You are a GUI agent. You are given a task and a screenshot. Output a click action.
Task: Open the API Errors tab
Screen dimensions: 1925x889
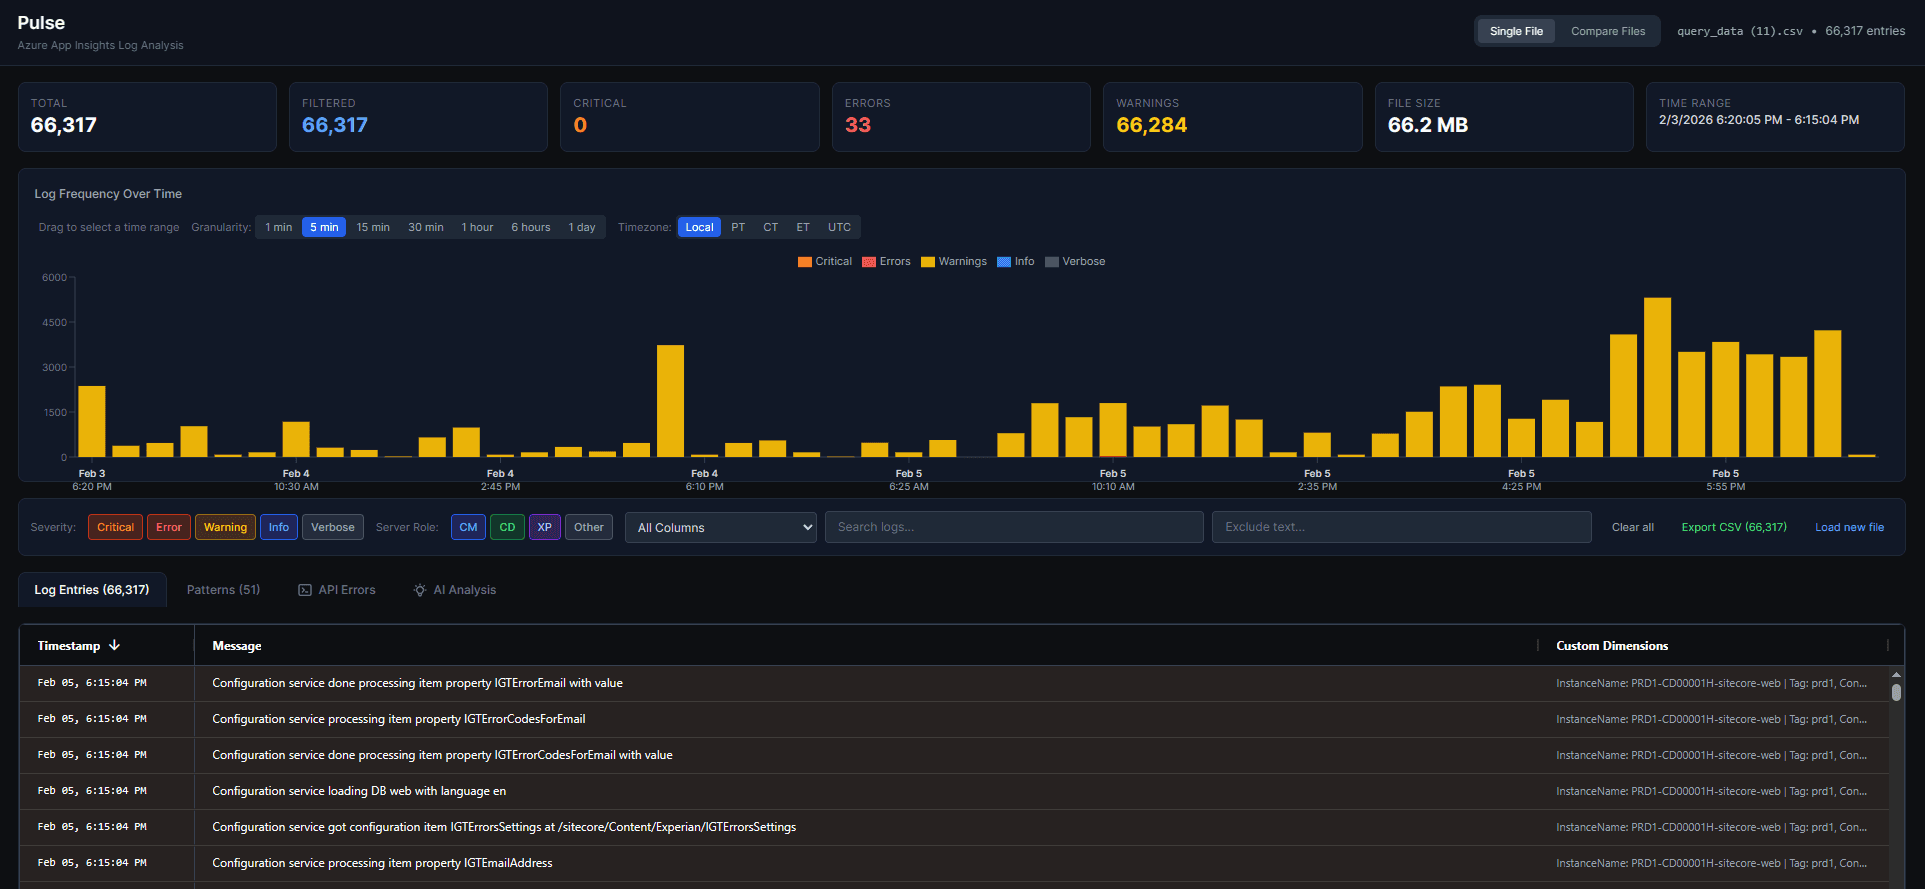tap(337, 590)
